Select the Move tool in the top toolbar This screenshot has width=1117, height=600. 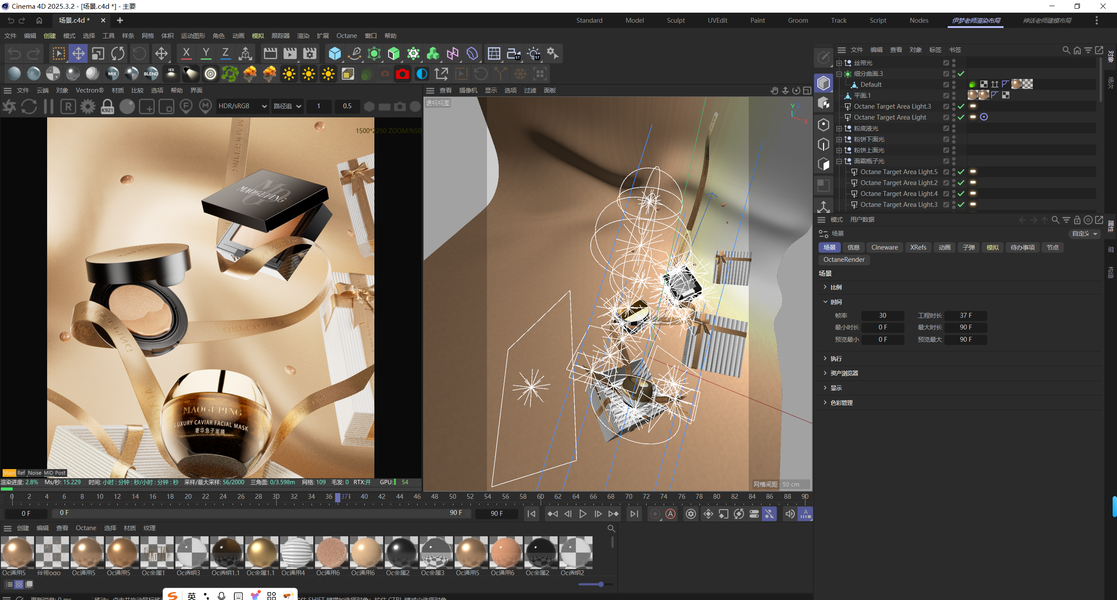(x=78, y=53)
